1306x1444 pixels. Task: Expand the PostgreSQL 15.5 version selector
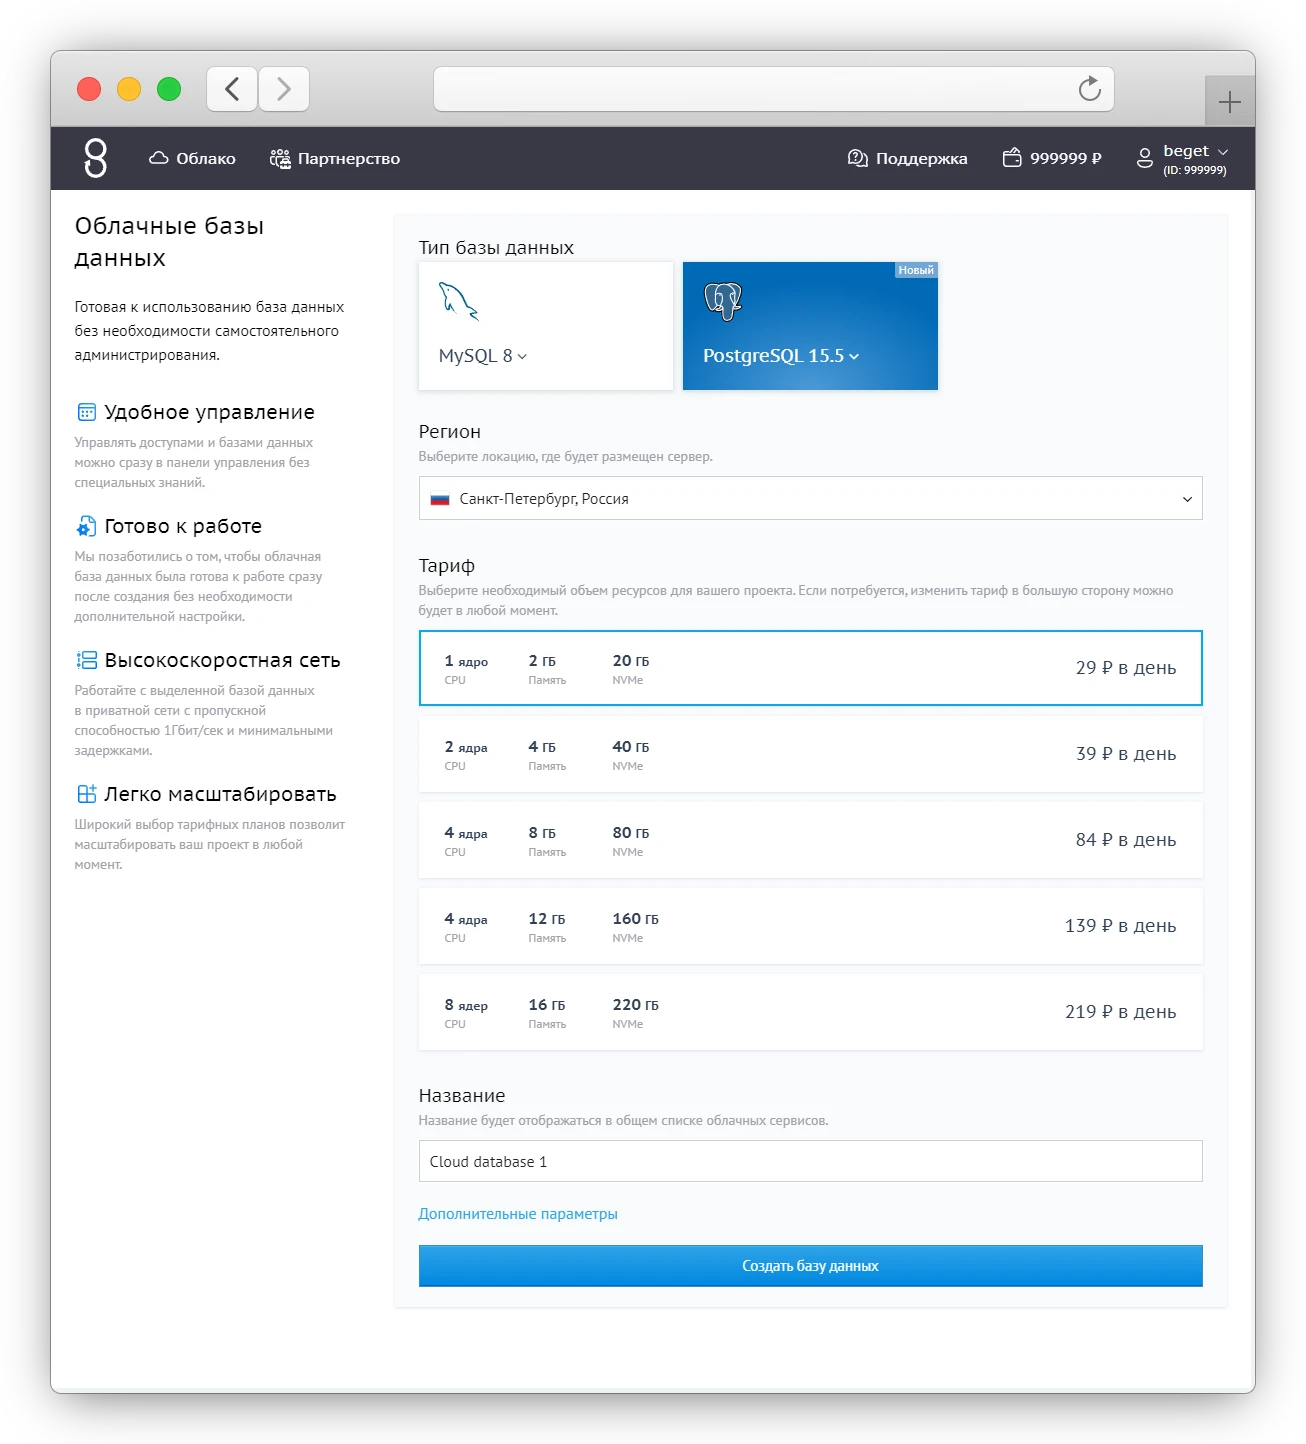[x=855, y=356]
